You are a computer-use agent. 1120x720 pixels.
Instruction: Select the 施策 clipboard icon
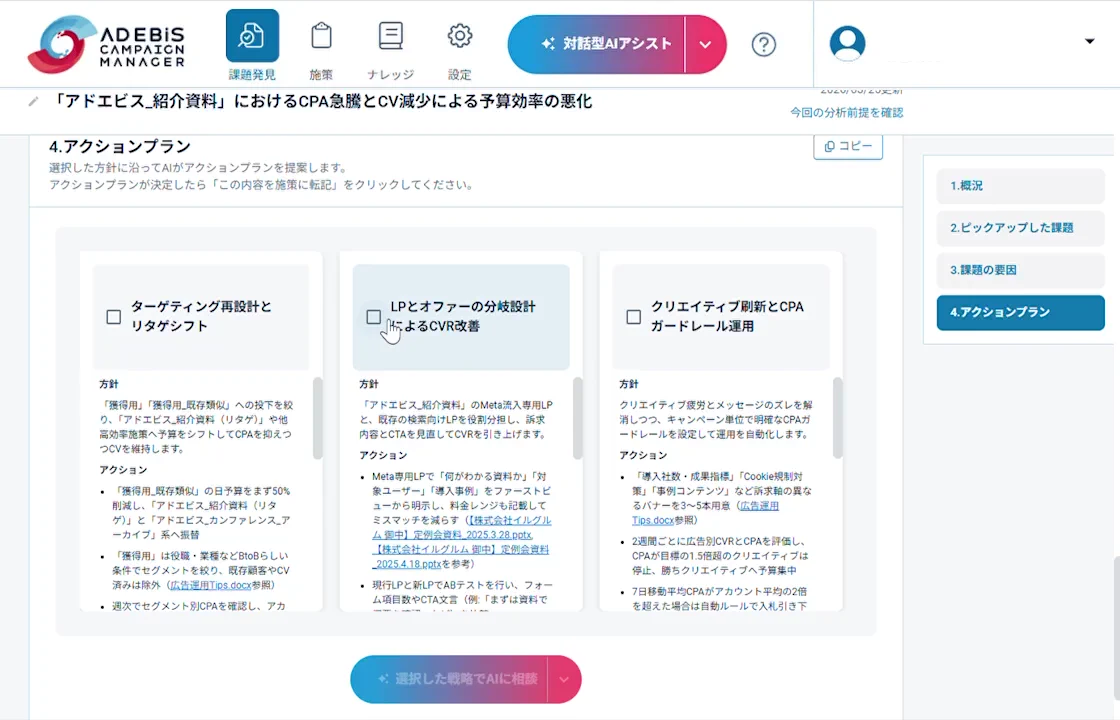(x=321, y=34)
